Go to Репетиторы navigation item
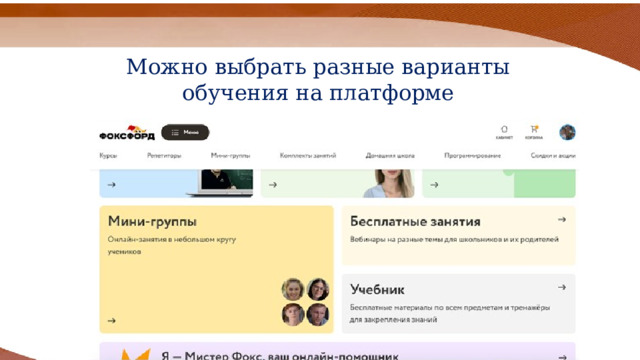This screenshot has width=640, height=360. (x=164, y=156)
